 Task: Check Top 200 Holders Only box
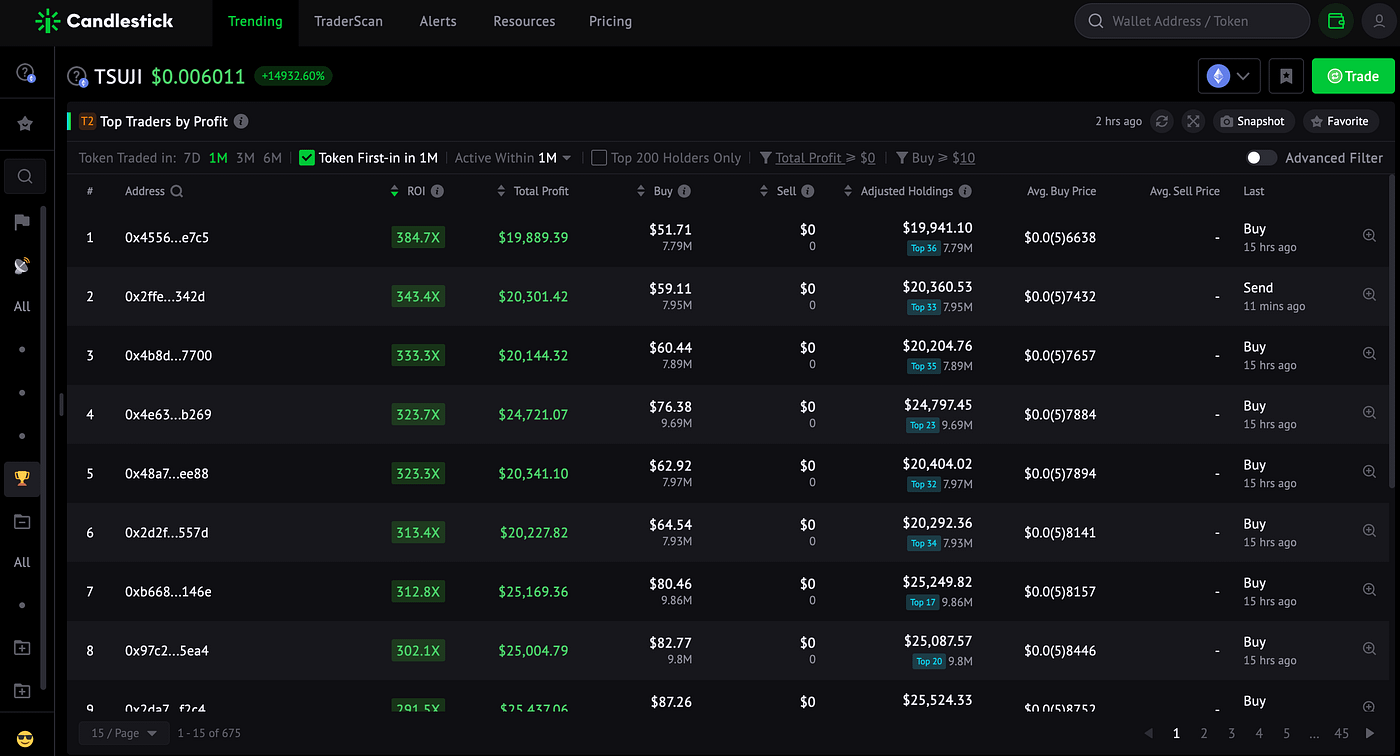click(599, 158)
